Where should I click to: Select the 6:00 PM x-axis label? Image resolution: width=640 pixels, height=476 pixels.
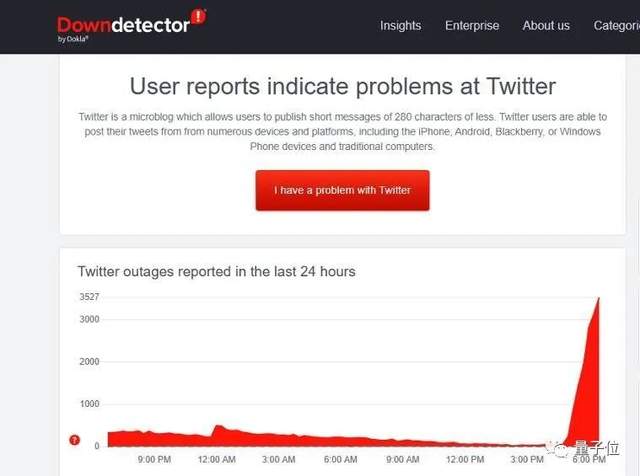(x=590, y=460)
